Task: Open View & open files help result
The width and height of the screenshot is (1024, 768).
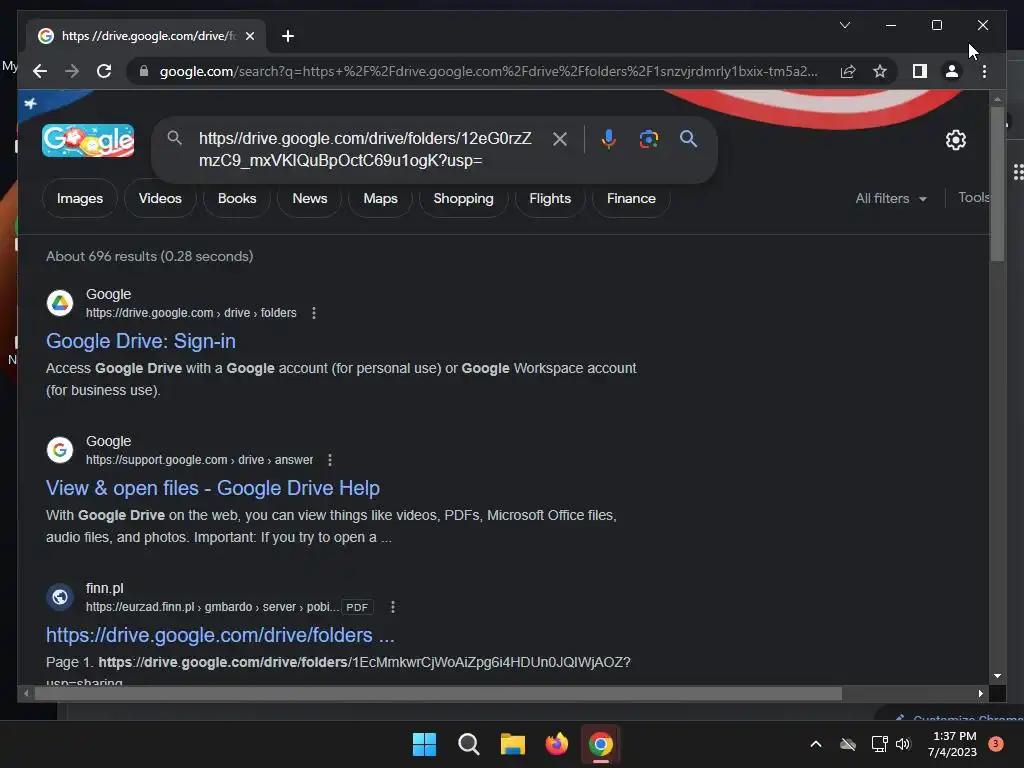Action: click(x=213, y=488)
